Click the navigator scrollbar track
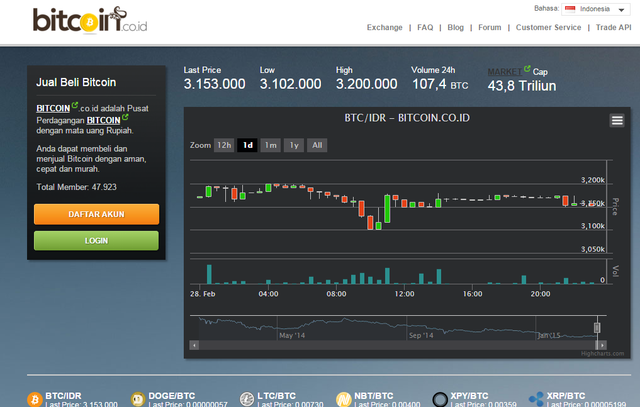This screenshot has height=407, width=640. 396,345
